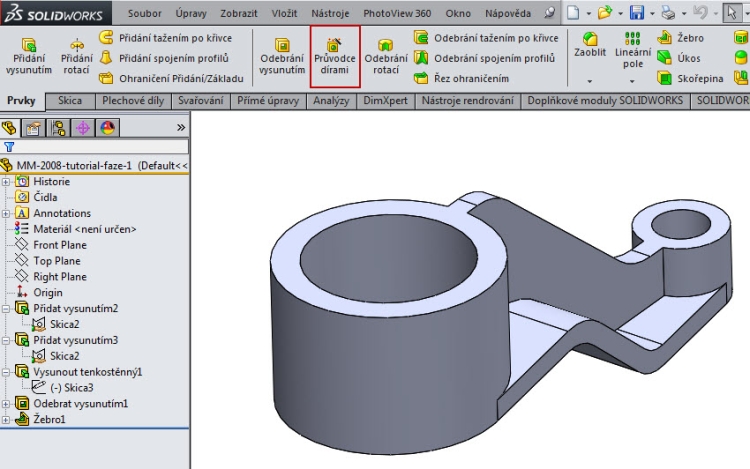The height and width of the screenshot is (469, 750).
Task: Open Průvodce dírami hole wizard
Action: point(335,56)
